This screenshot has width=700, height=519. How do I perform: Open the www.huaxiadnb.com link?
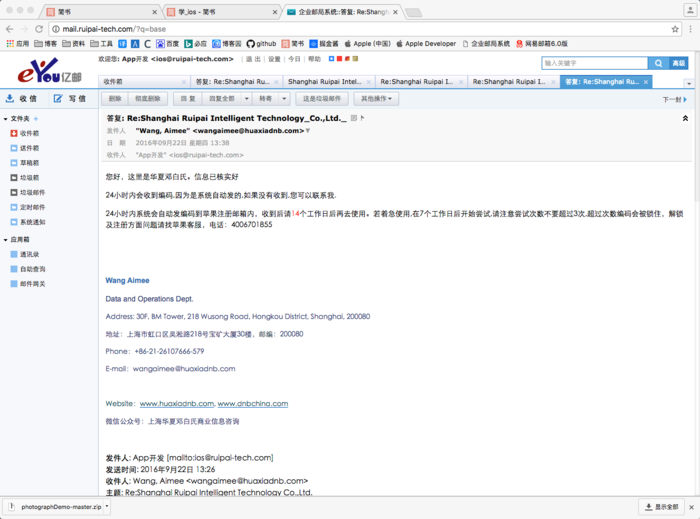coord(177,403)
